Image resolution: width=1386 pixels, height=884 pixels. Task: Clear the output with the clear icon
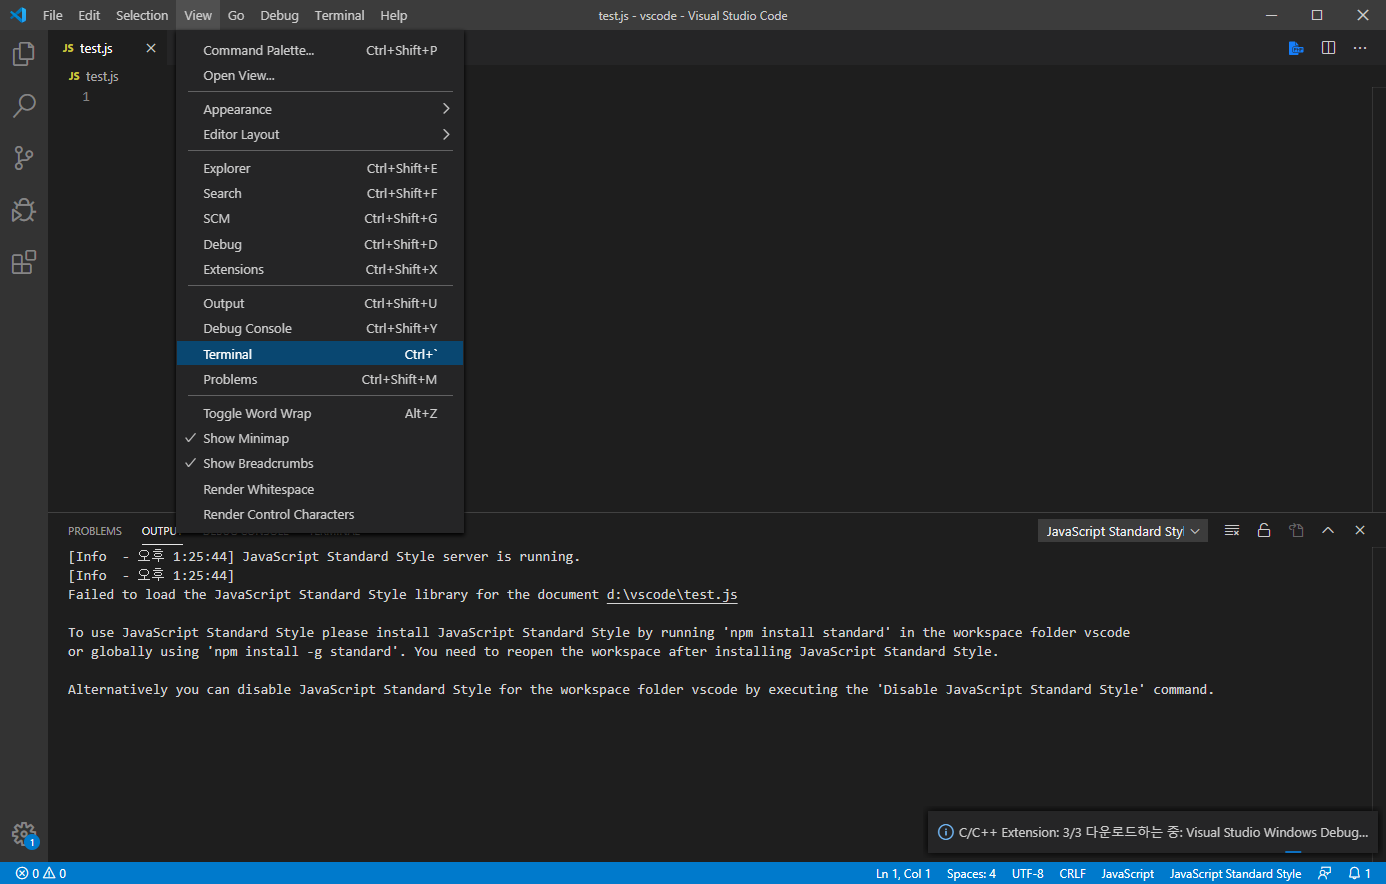1232,530
